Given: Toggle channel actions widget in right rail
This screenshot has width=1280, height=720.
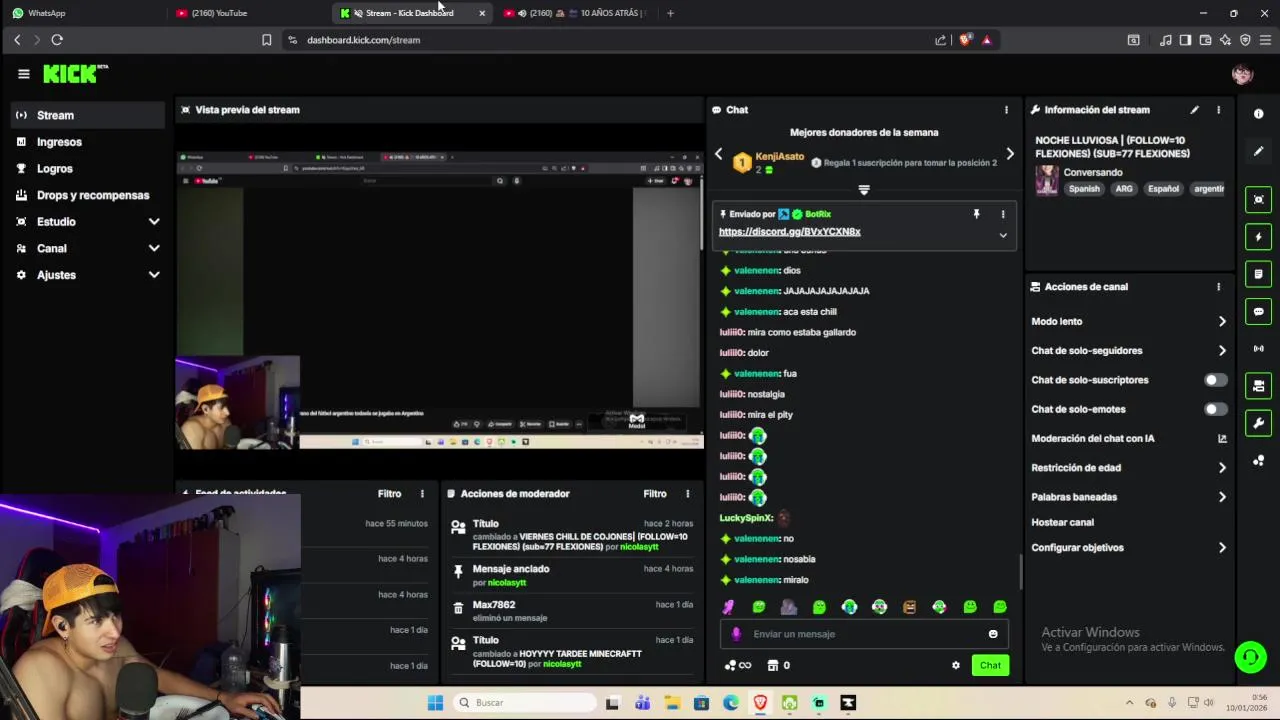Looking at the screenshot, I should click(x=1258, y=386).
